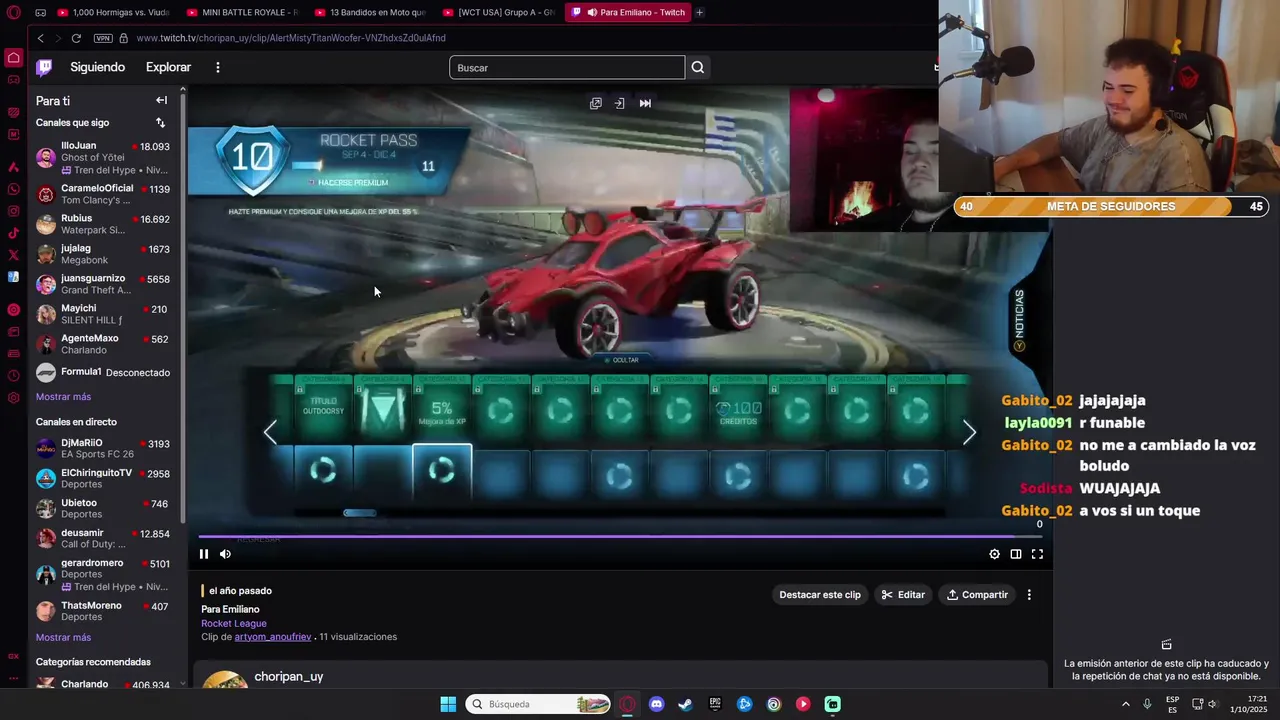Open the choripan_uy channel link

tap(288, 676)
